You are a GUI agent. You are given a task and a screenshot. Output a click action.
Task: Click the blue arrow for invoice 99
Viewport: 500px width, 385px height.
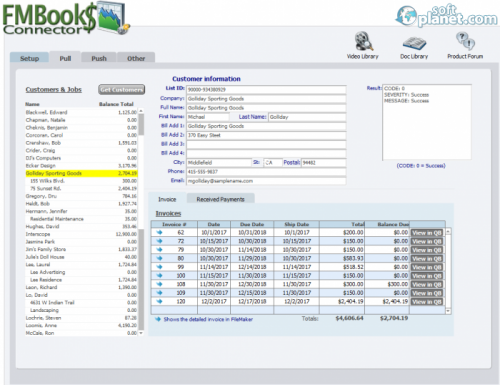[159, 267]
